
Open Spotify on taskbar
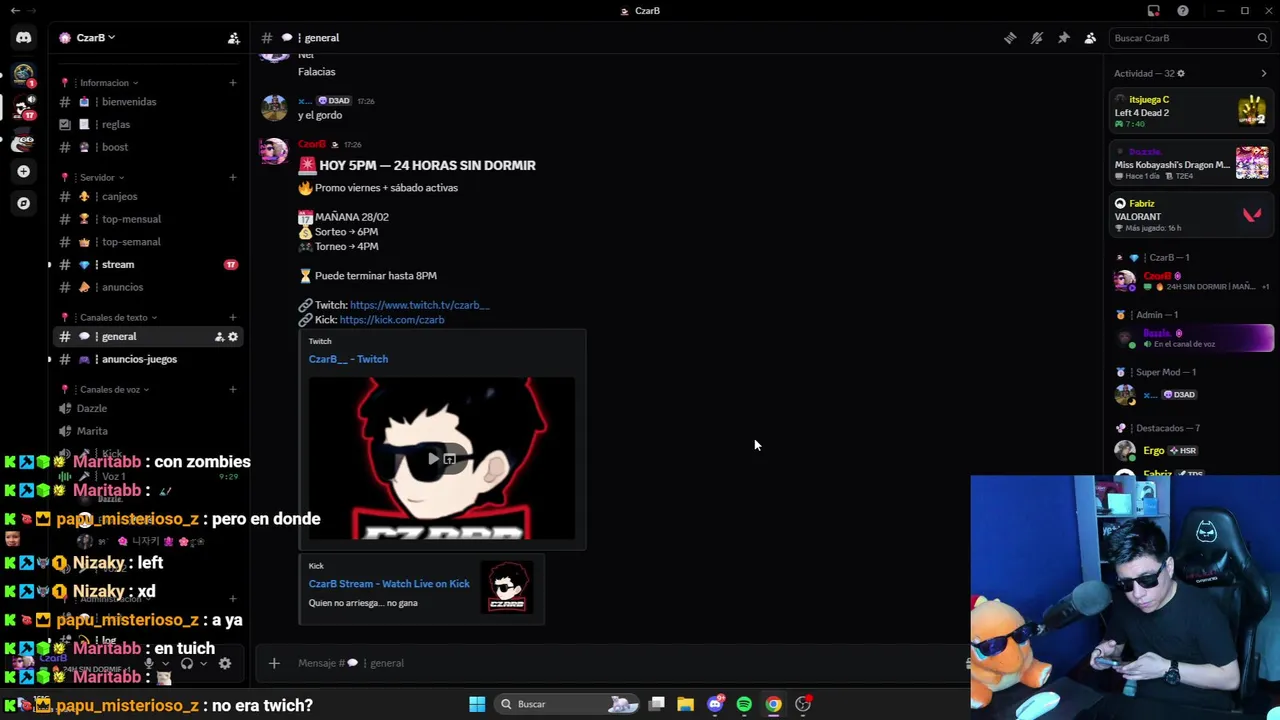tap(744, 704)
